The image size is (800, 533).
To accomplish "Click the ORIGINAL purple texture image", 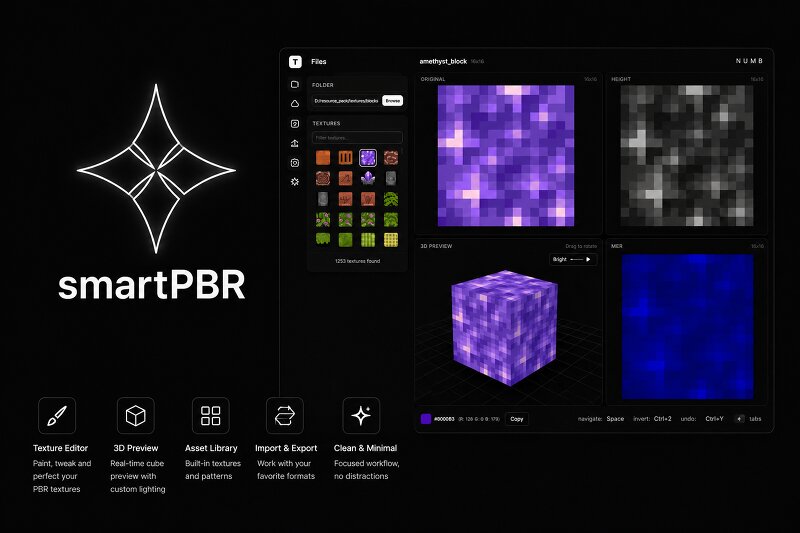I will (x=506, y=156).
